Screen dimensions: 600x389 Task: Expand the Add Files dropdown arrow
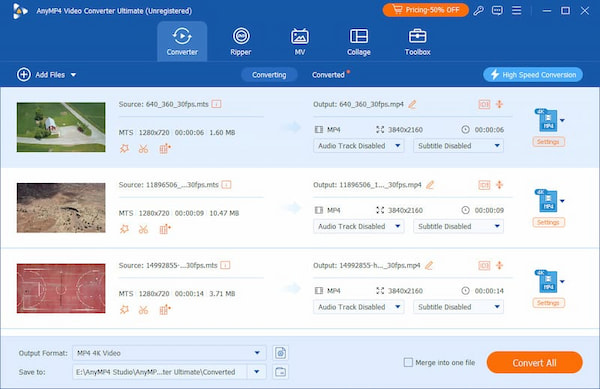(x=73, y=75)
